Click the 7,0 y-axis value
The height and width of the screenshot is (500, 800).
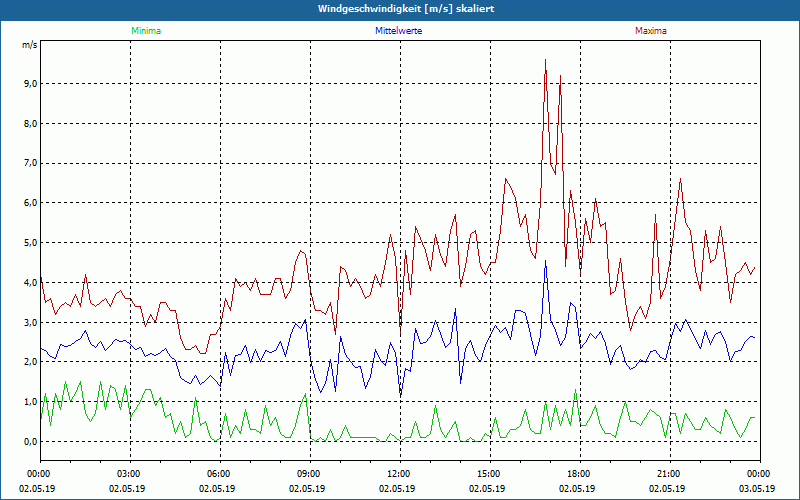[x=31, y=163]
